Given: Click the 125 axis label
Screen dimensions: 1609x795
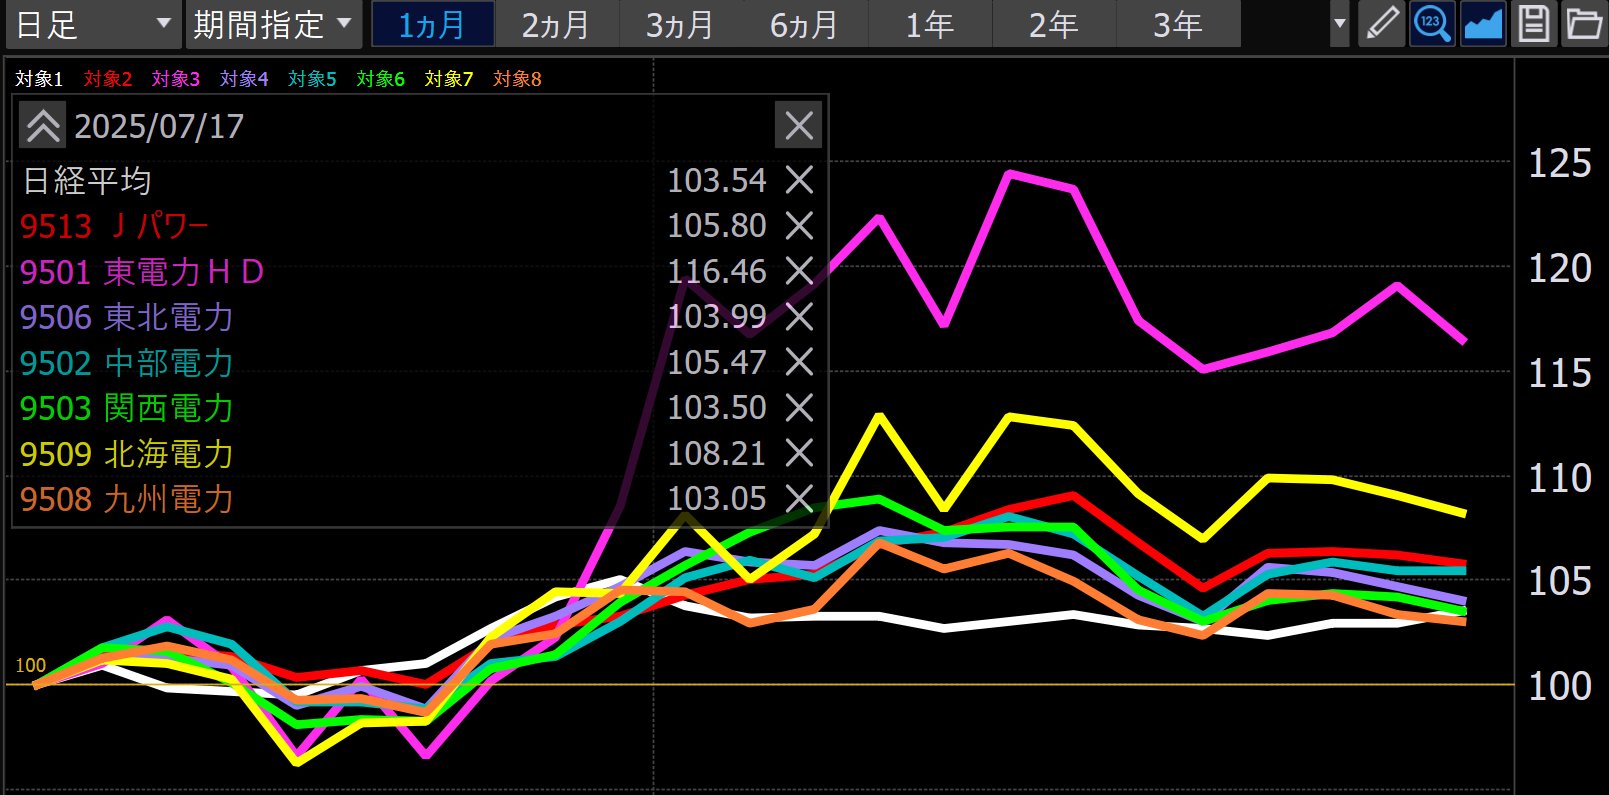Looking at the screenshot, I should 1559,163.
